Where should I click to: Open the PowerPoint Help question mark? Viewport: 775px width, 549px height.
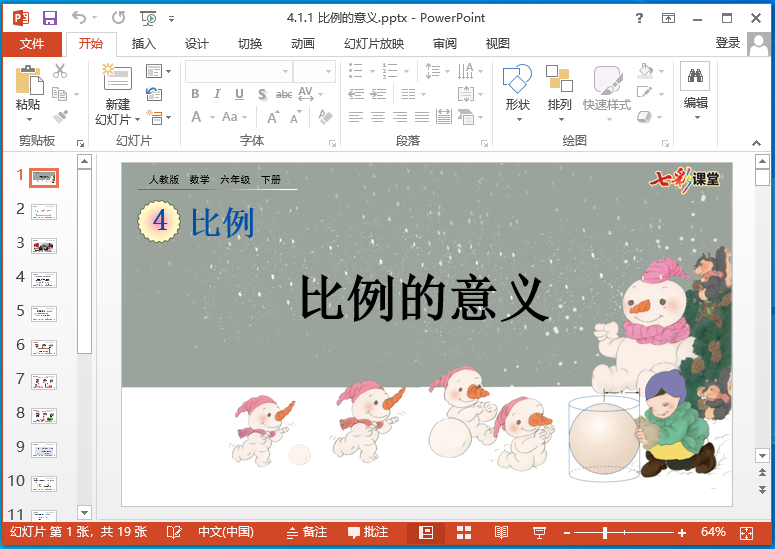(639, 18)
